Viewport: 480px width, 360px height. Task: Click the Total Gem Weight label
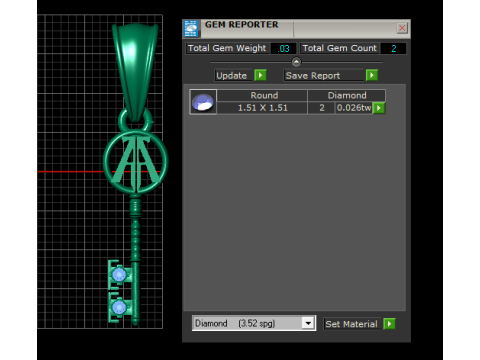[227, 48]
